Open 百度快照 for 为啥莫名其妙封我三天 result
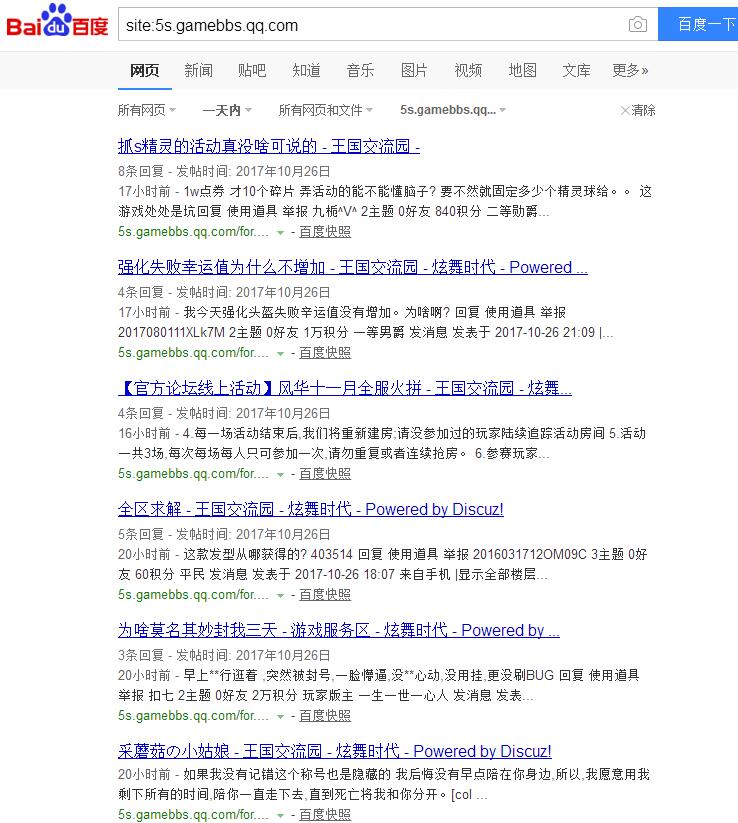The image size is (738, 823). pos(325,715)
